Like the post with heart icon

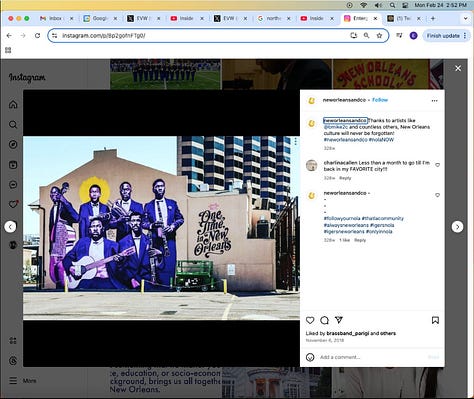click(x=310, y=320)
